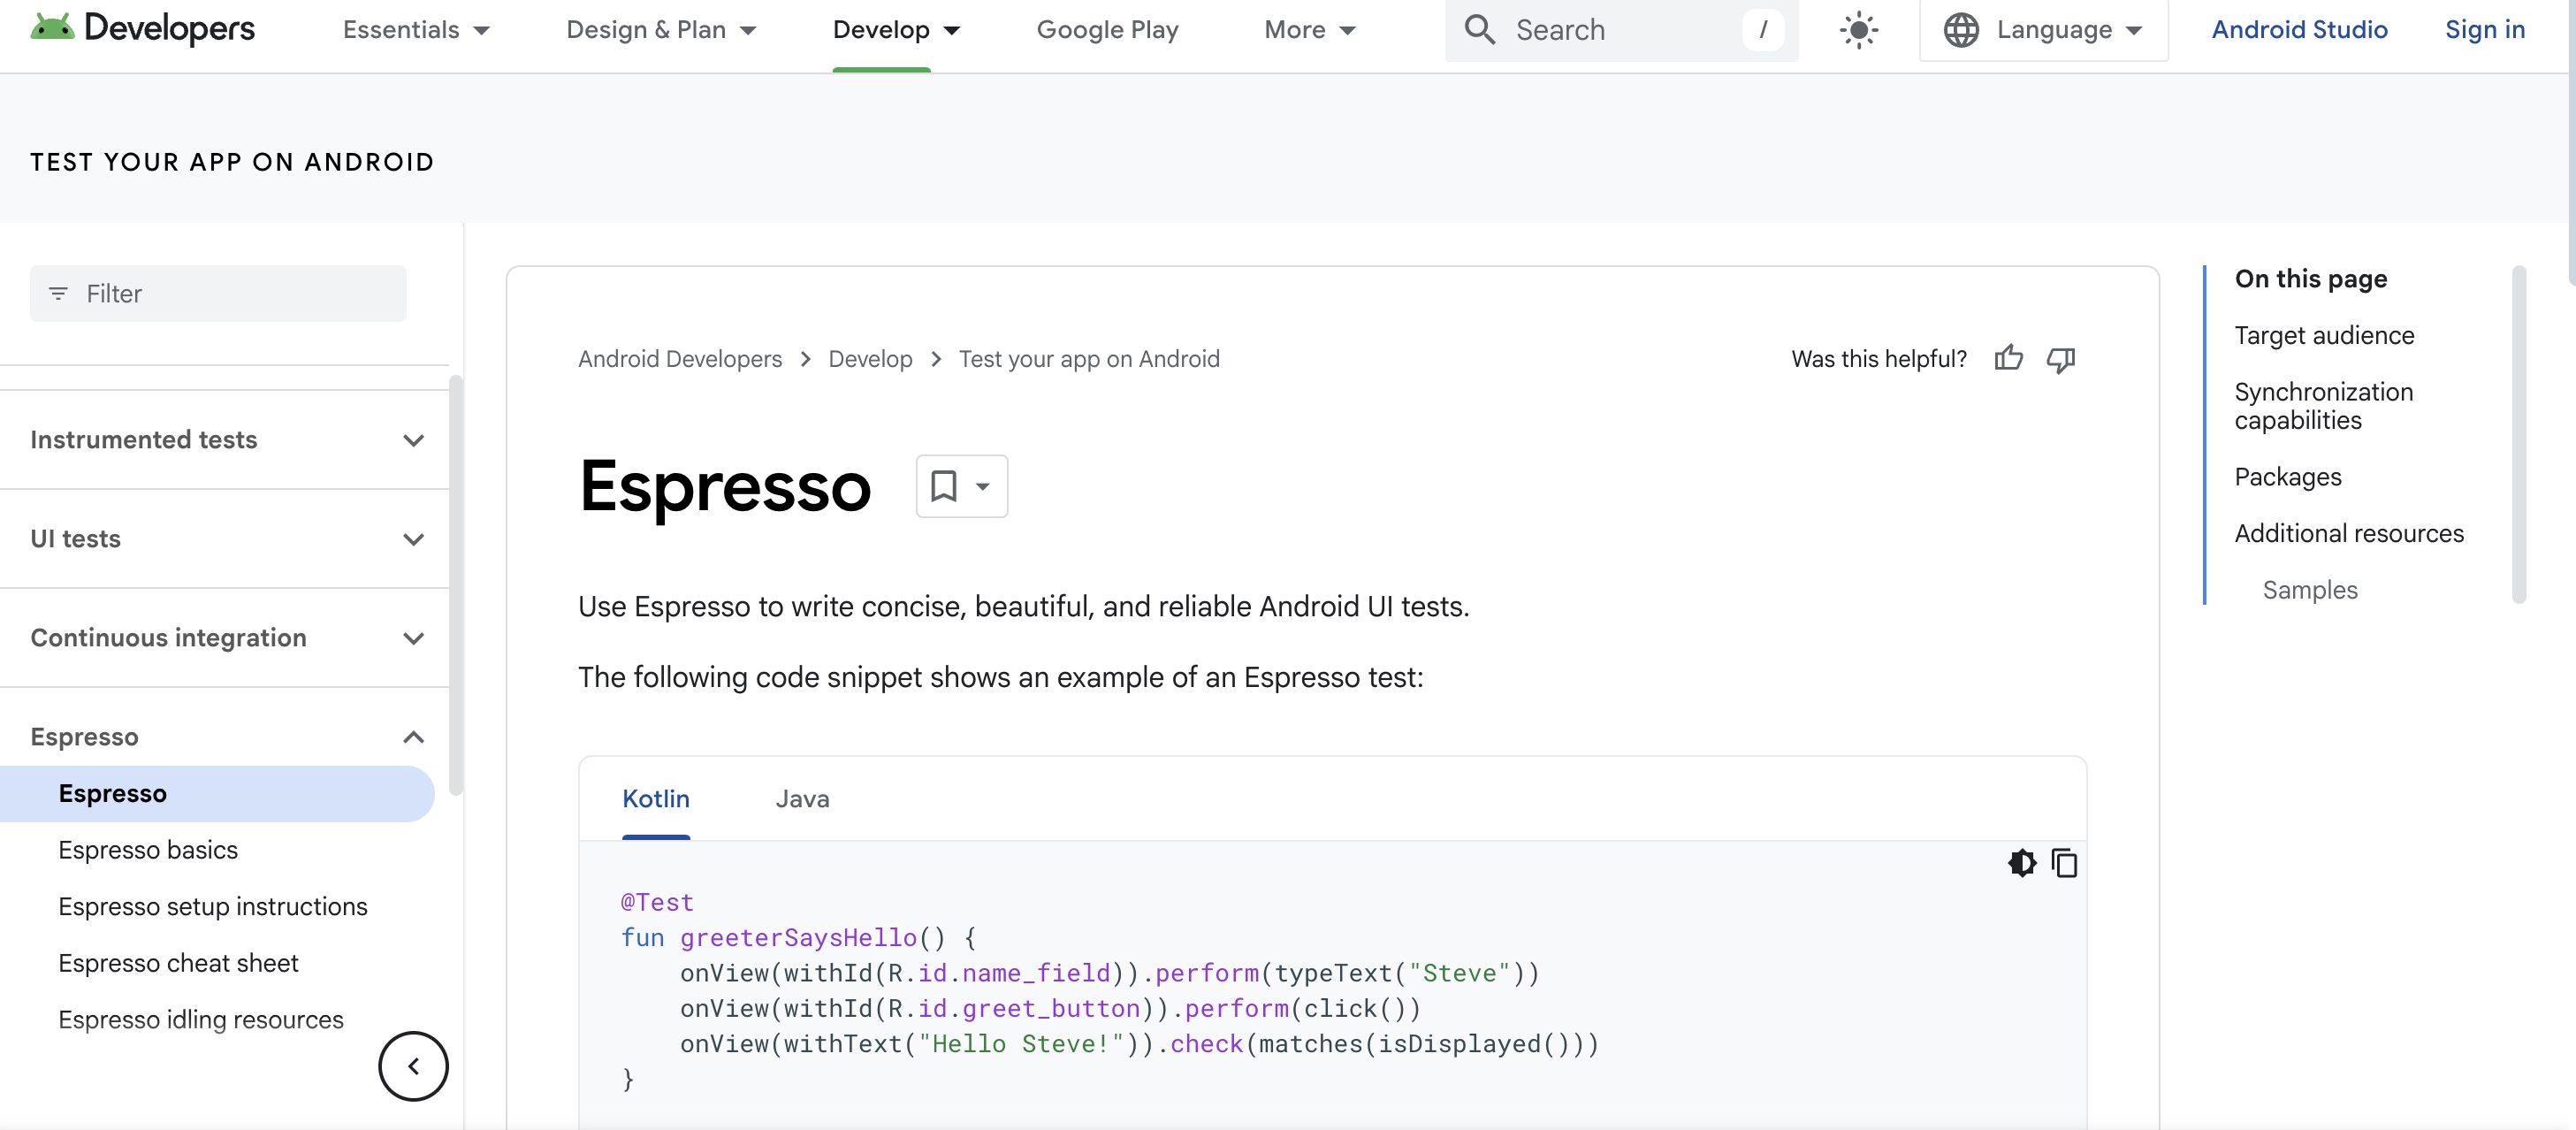Click the On this page scrollbar
Viewport: 2576px width, 1130px height.
[2518, 434]
